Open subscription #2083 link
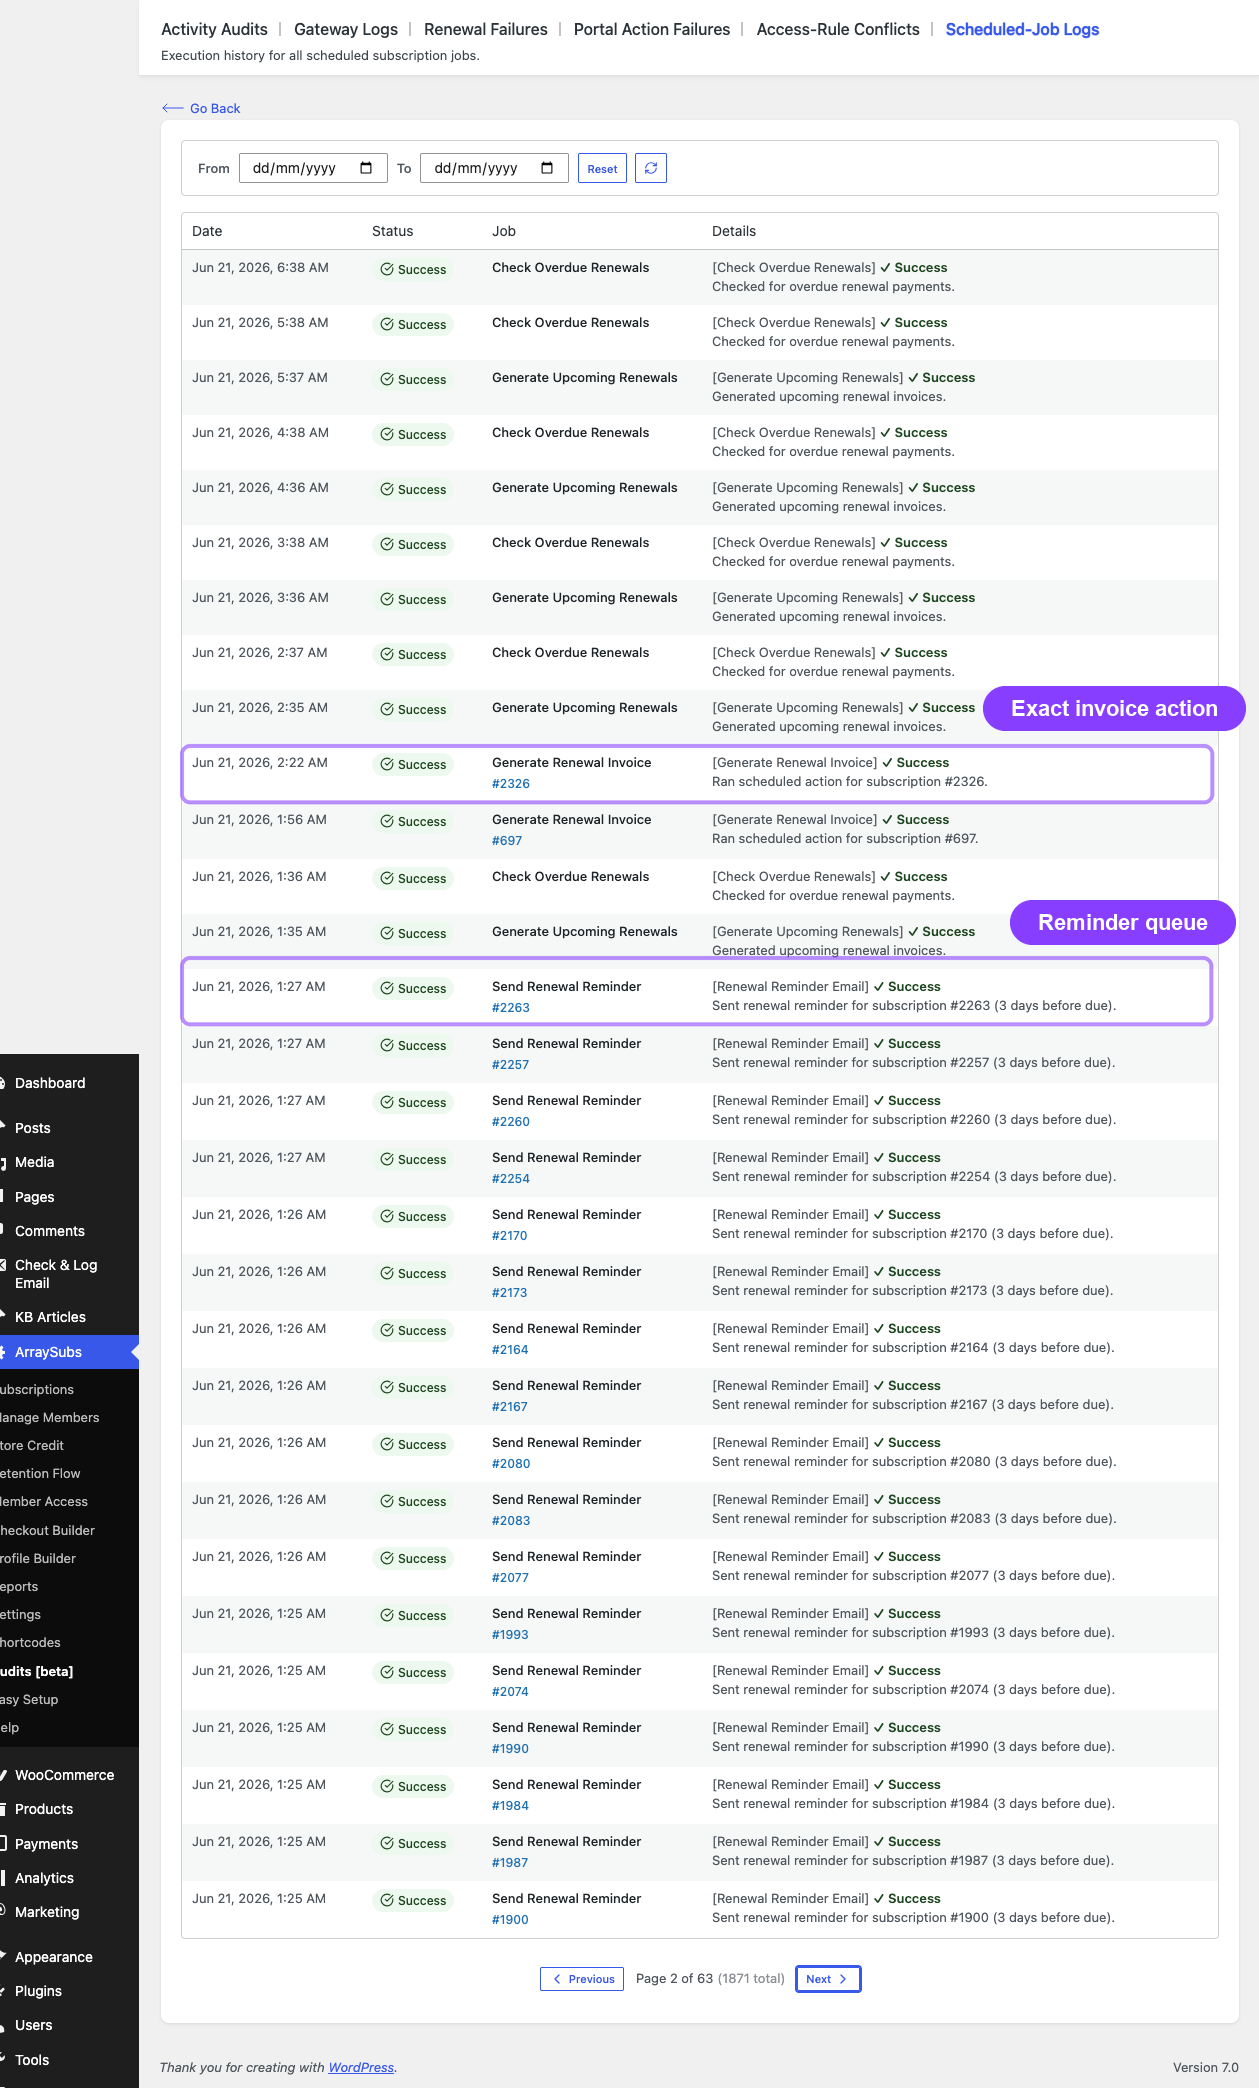Viewport: 1259px width, 2088px height. (x=511, y=1521)
